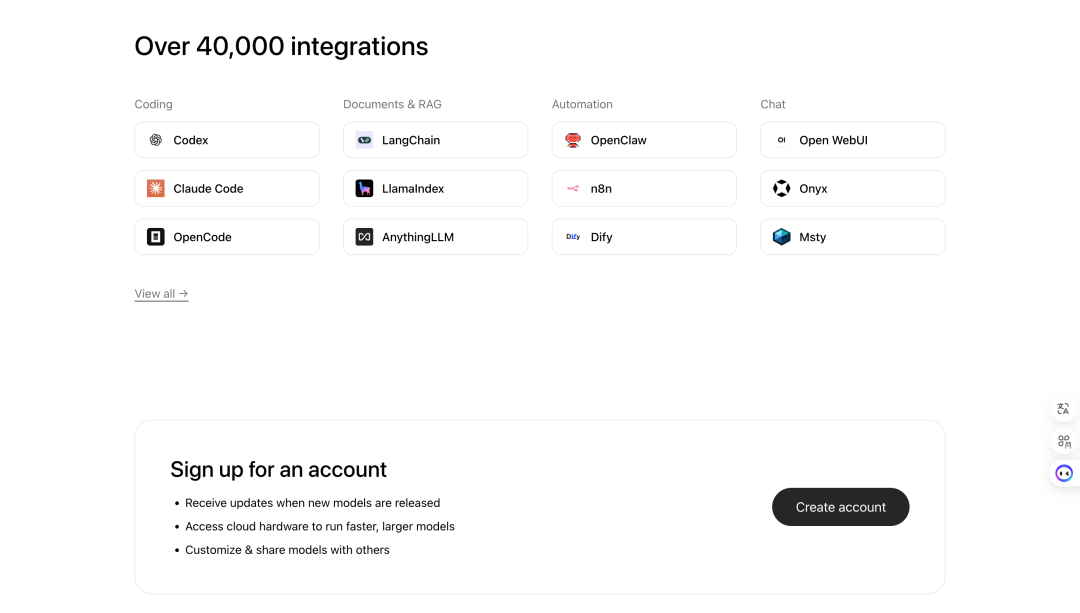The image size is (1080, 613).
Task: Open the Codex integration card
Action: (x=227, y=140)
